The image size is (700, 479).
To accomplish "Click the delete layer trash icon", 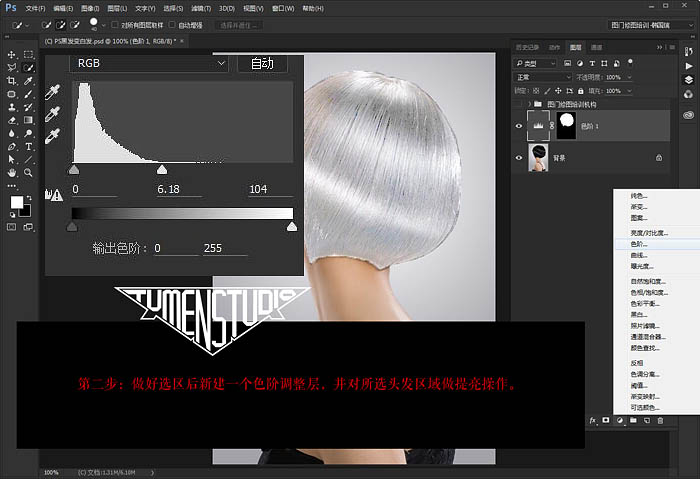I will (x=660, y=421).
